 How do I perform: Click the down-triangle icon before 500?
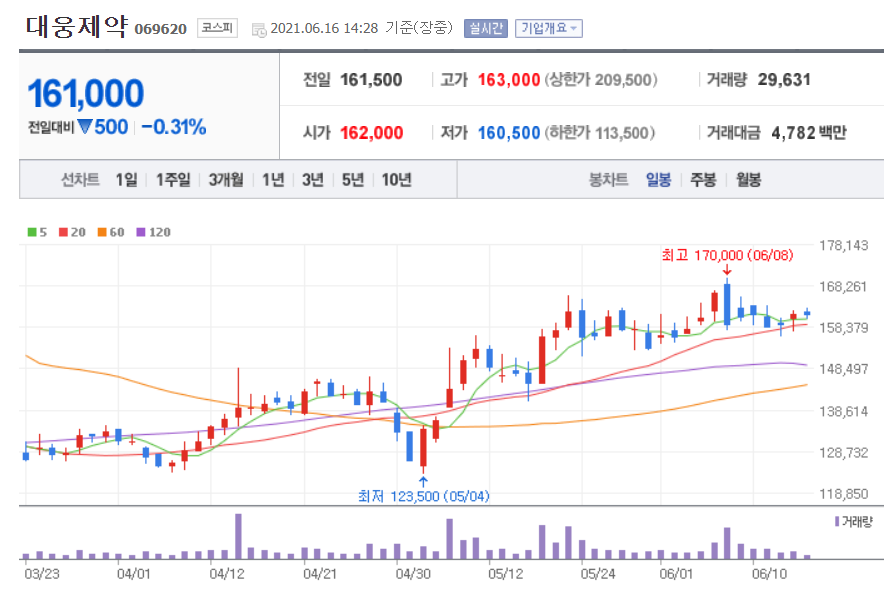point(85,127)
